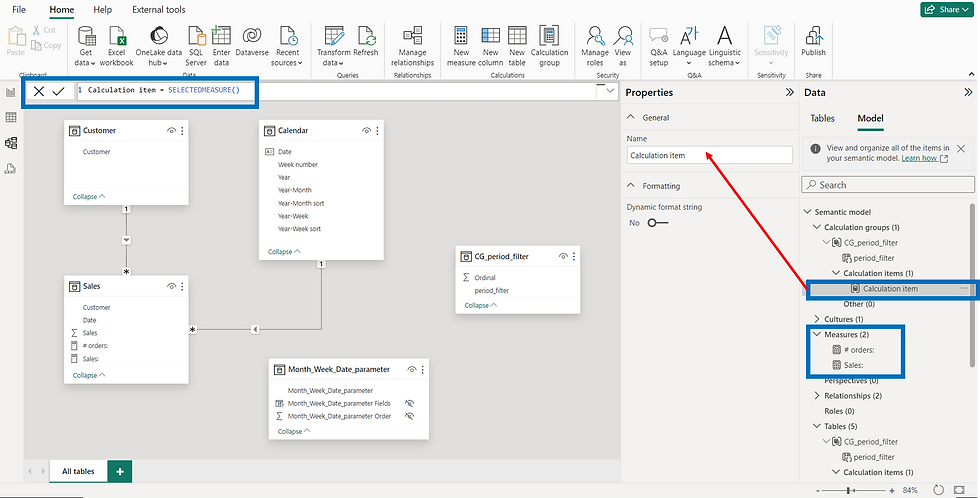Select the SQL Server source
980x498 pixels.
tap(196, 46)
